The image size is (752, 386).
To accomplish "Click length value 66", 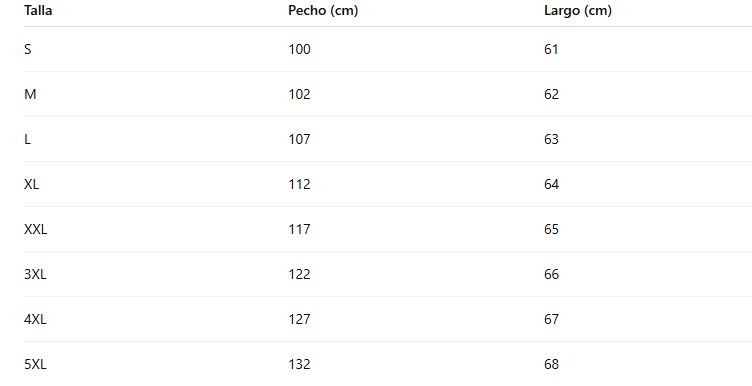I will click(551, 275).
